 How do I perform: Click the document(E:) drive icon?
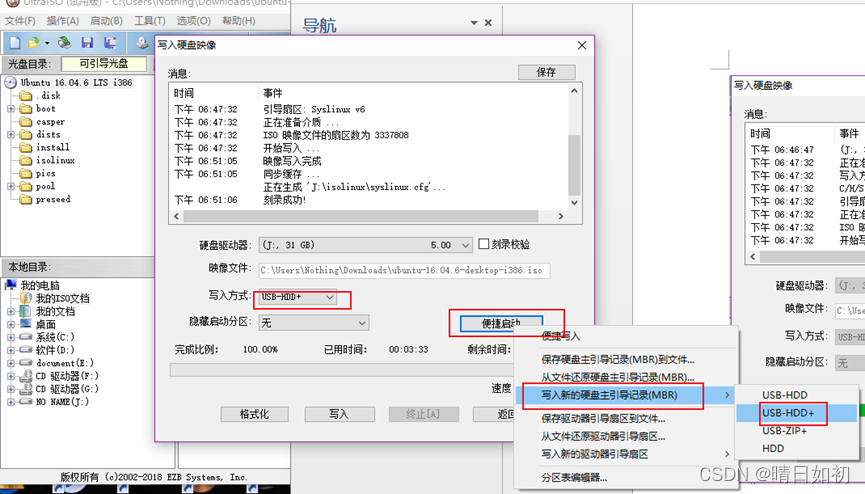pos(25,363)
